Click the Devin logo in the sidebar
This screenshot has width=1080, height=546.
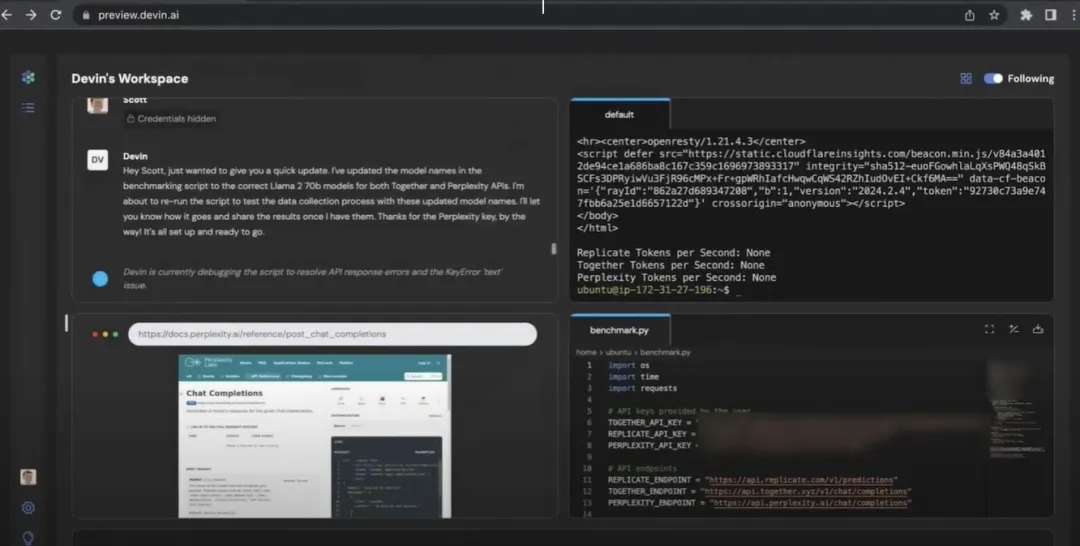(28, 77)
